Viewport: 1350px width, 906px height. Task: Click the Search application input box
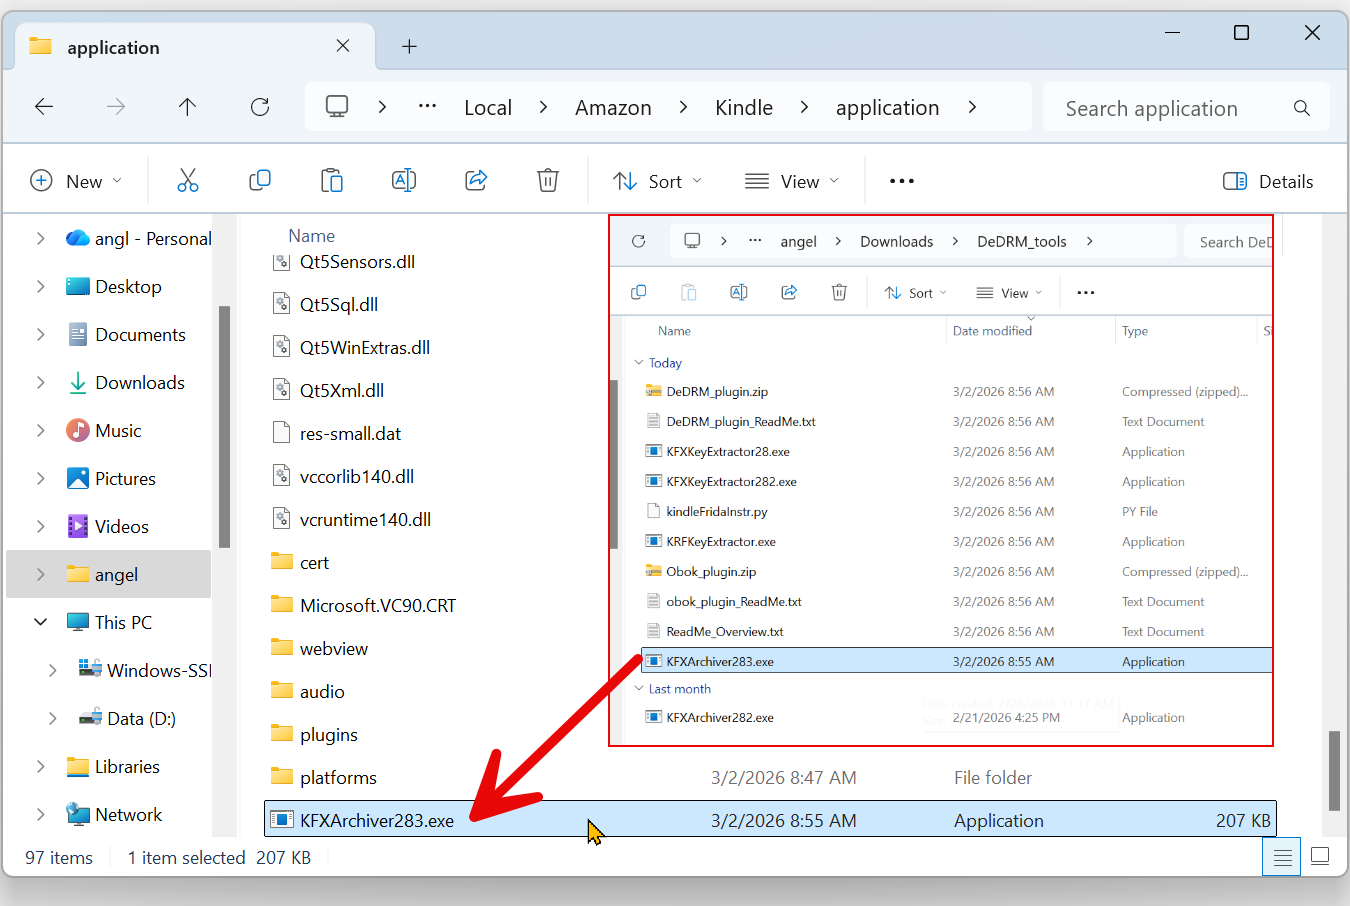[1170, 108]
